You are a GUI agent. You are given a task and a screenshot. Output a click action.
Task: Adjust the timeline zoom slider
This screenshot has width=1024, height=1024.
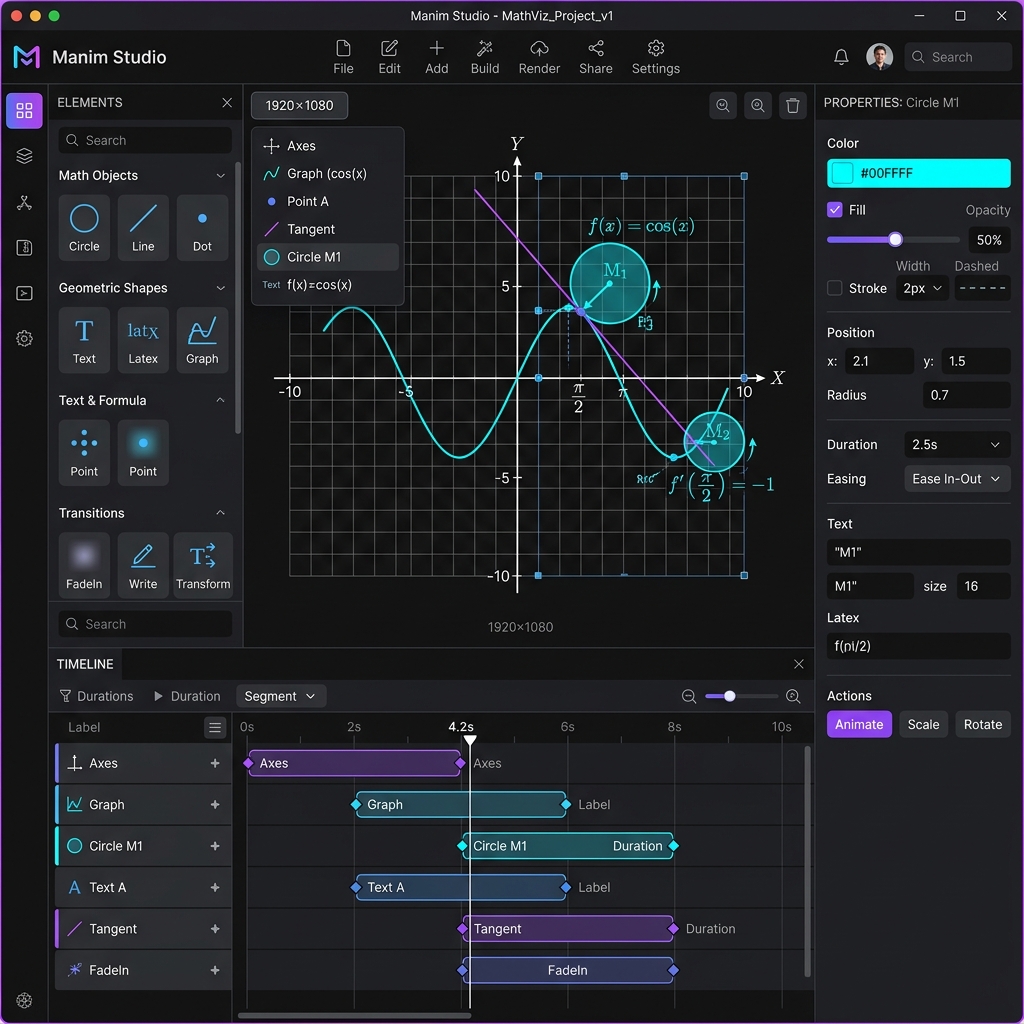coord(741,696)
